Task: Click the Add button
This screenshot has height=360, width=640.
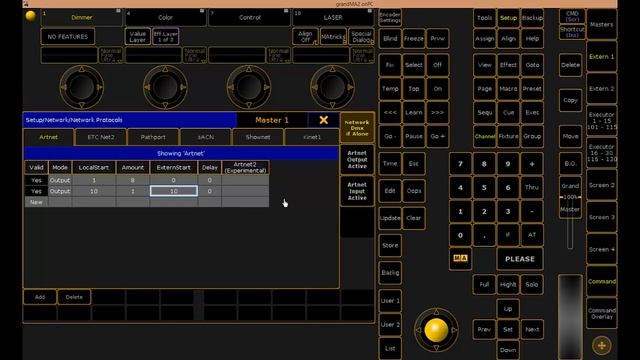Action: click(40, 297)
